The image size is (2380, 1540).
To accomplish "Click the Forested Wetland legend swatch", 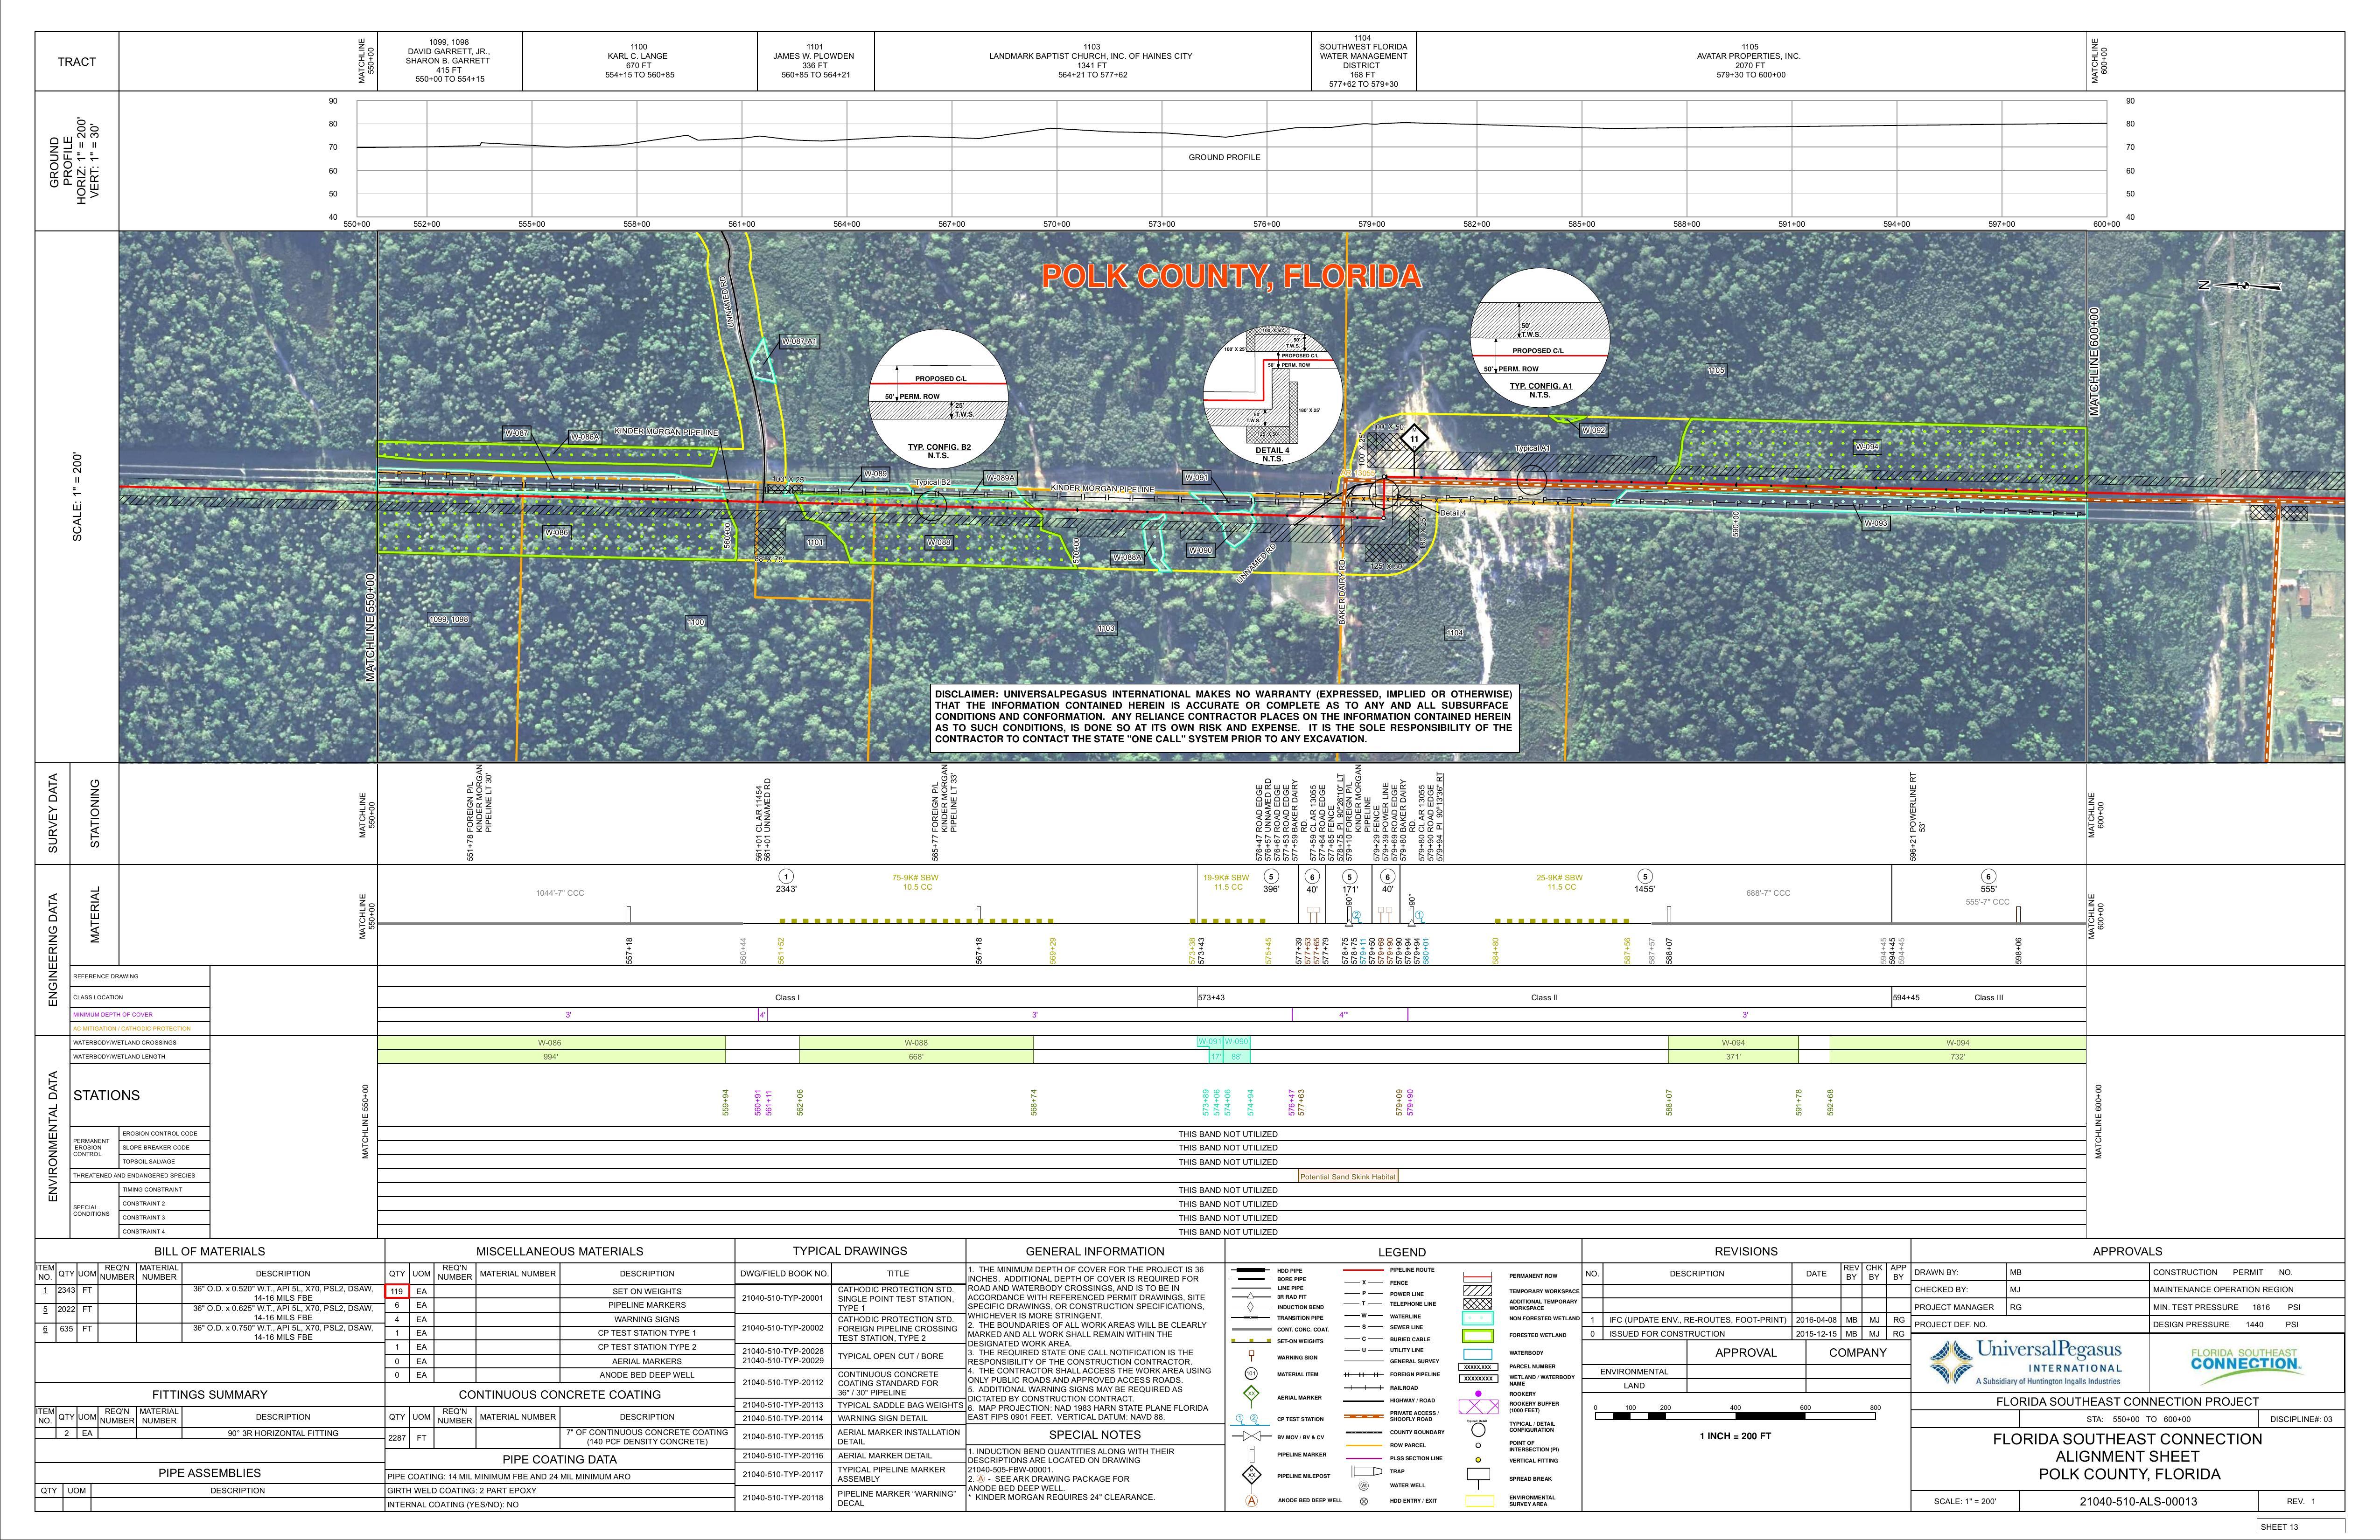I will coord(1477,1335).
